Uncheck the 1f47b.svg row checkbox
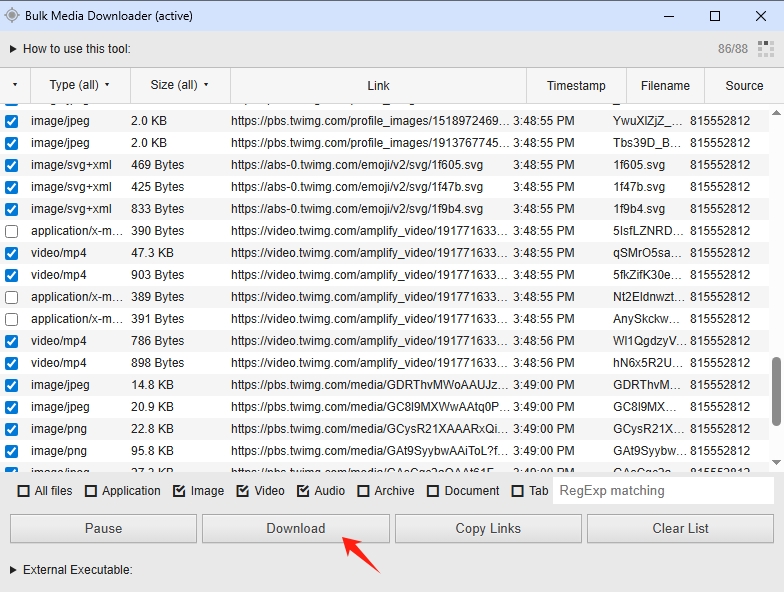Viewport: 784px width, 592px height. [x=12, y=188]
